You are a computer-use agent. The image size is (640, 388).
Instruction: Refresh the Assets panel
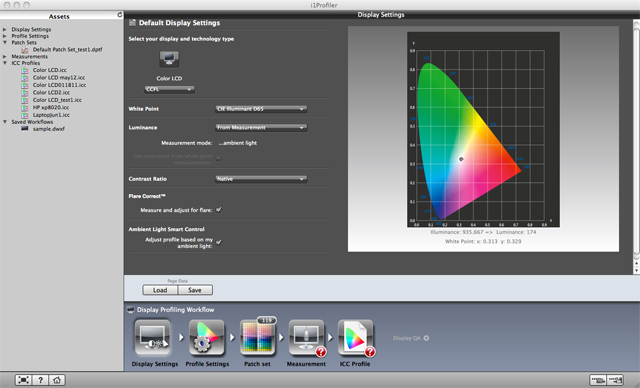tap(120, 15)
